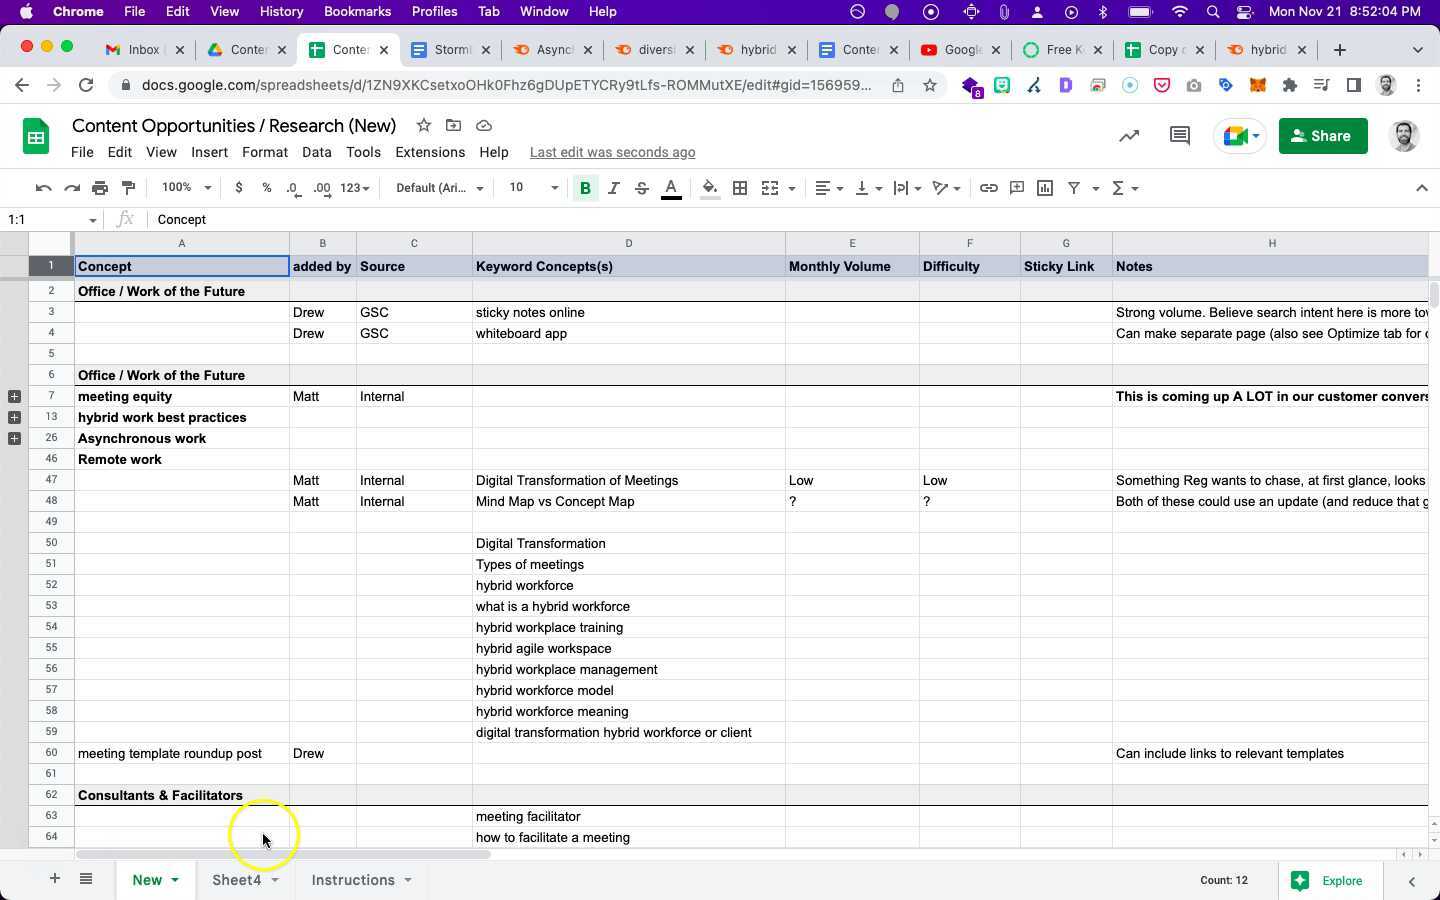Insert a comment via toolbar icon

[1016, 188]
